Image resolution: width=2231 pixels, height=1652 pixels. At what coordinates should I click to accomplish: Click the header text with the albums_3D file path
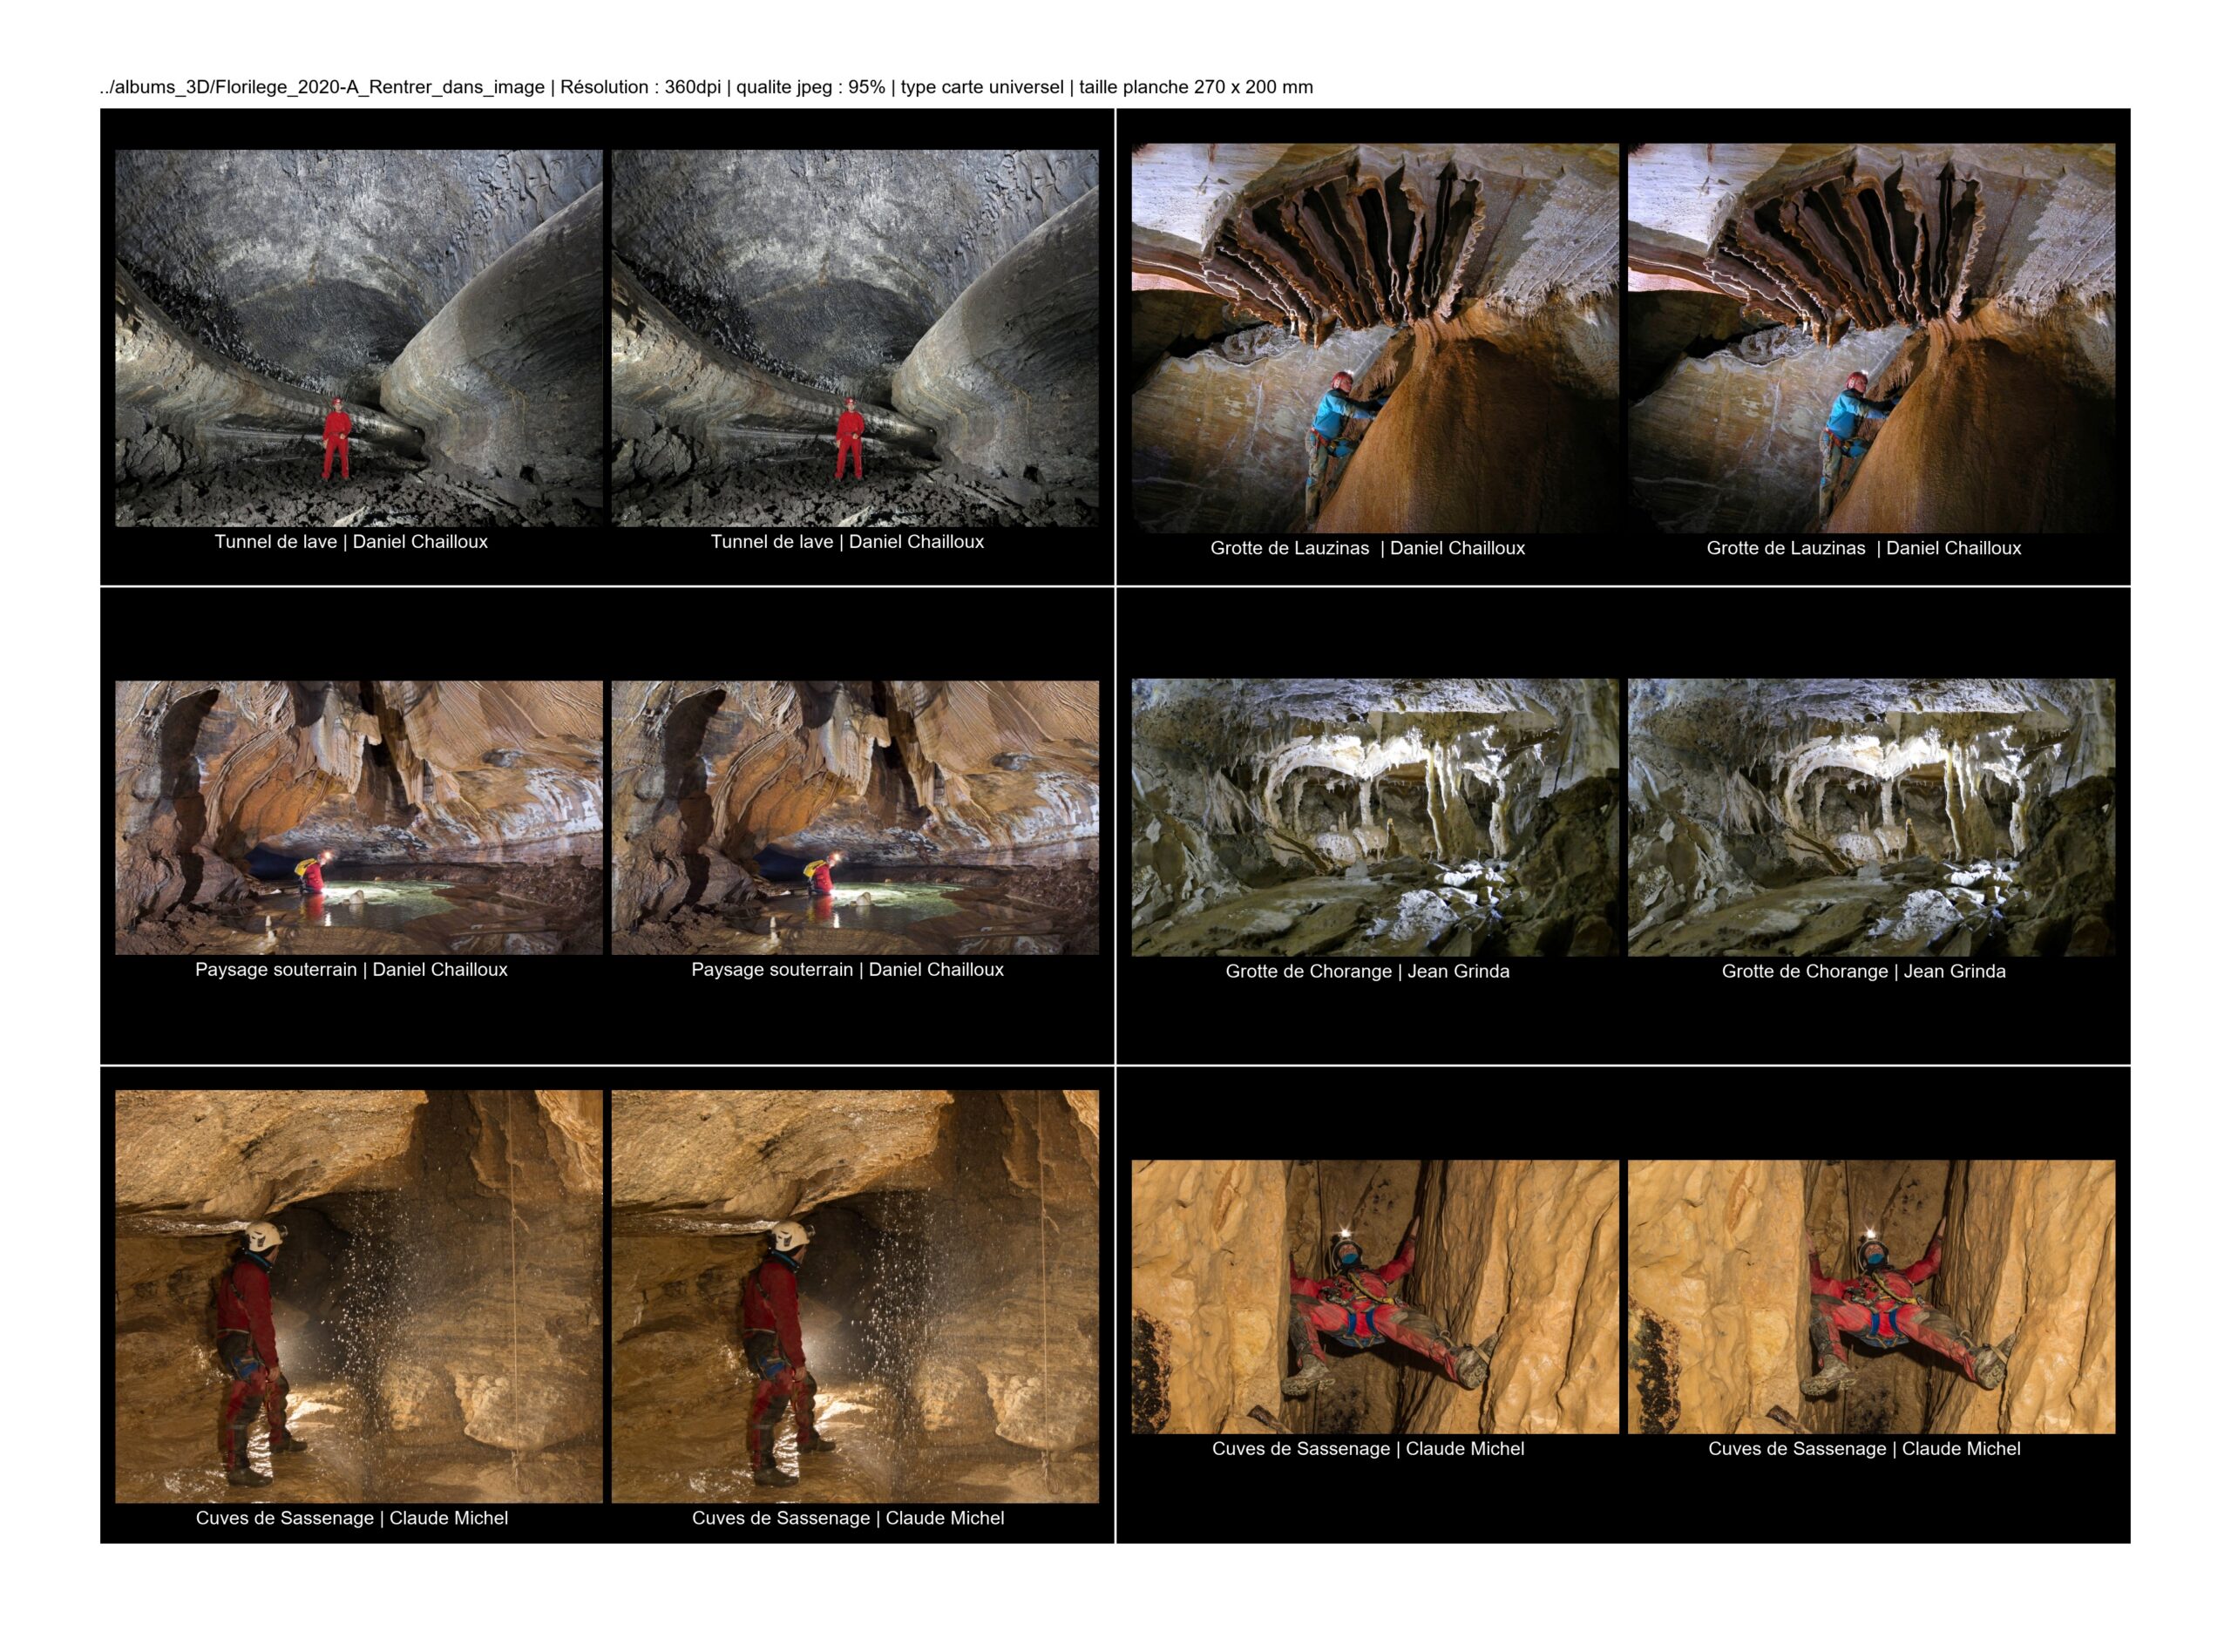click(706, 87)
